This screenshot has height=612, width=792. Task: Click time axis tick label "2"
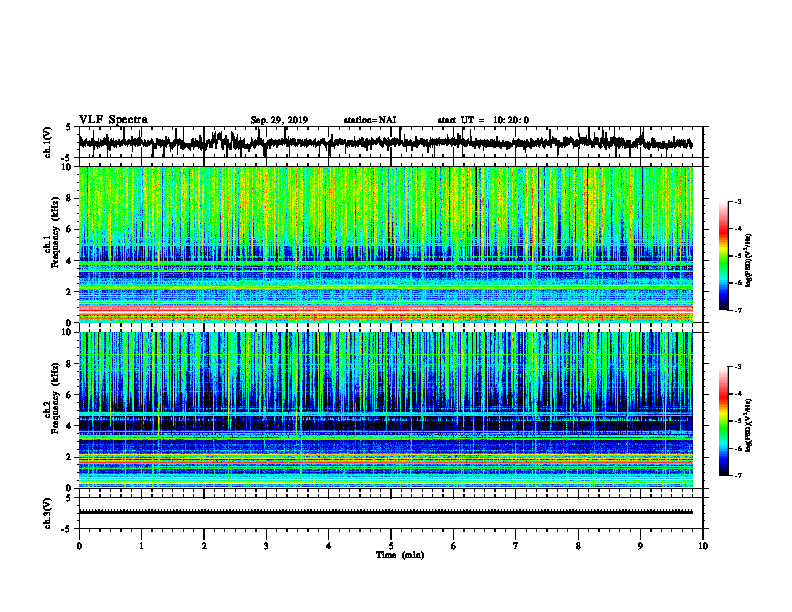204,546
